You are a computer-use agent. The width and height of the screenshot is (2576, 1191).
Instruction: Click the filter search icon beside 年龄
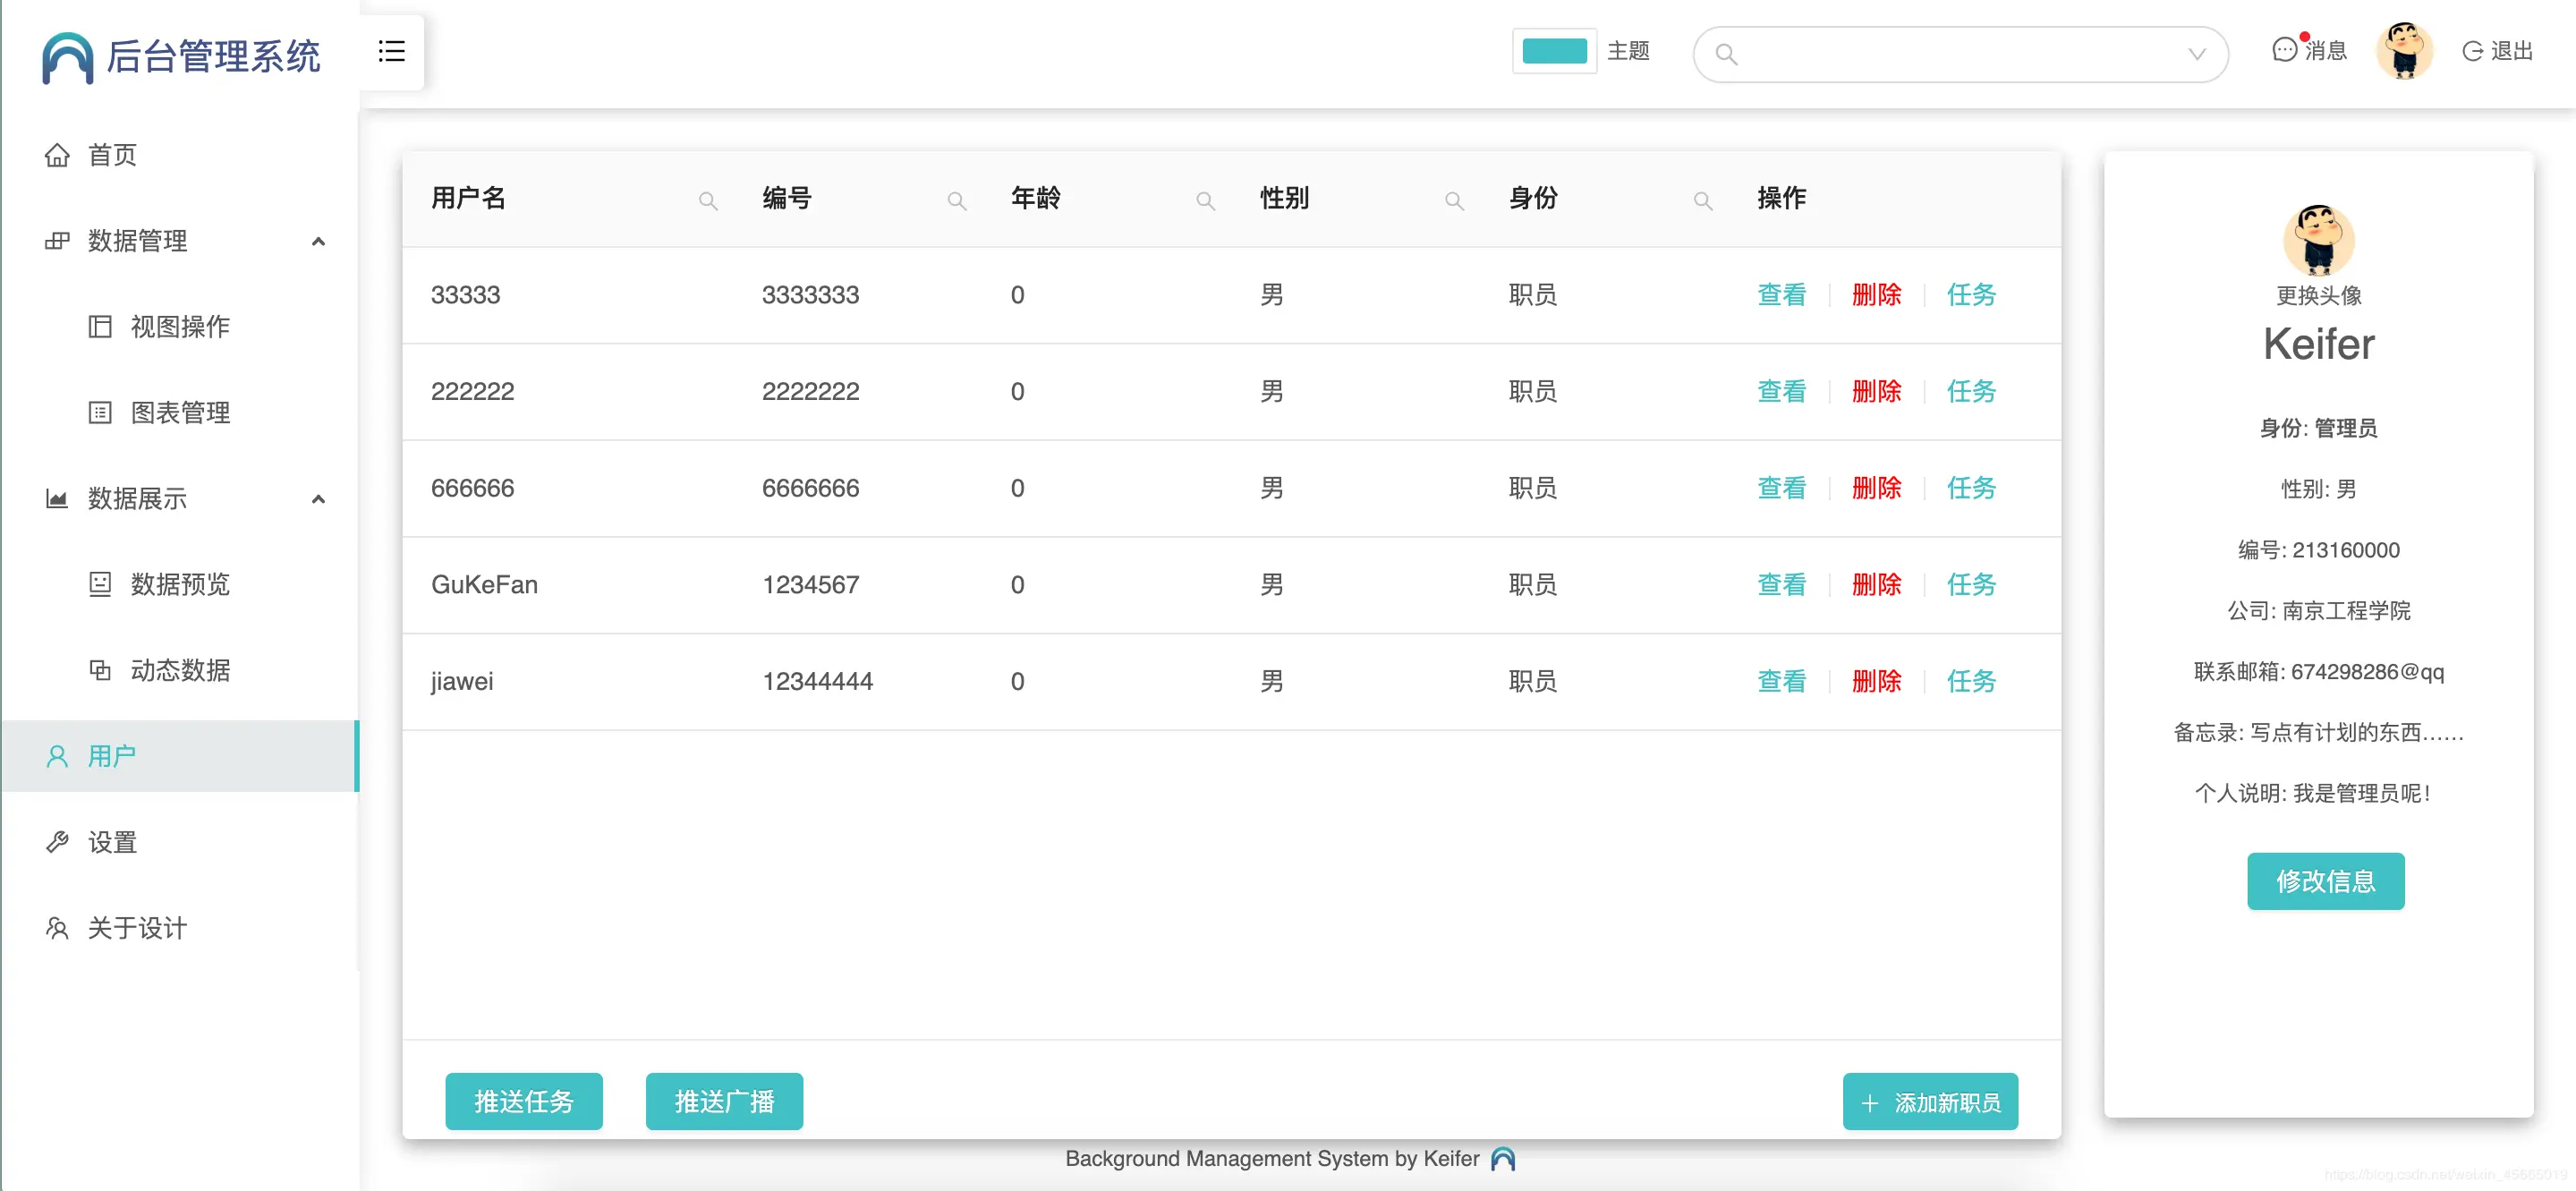1205,201
